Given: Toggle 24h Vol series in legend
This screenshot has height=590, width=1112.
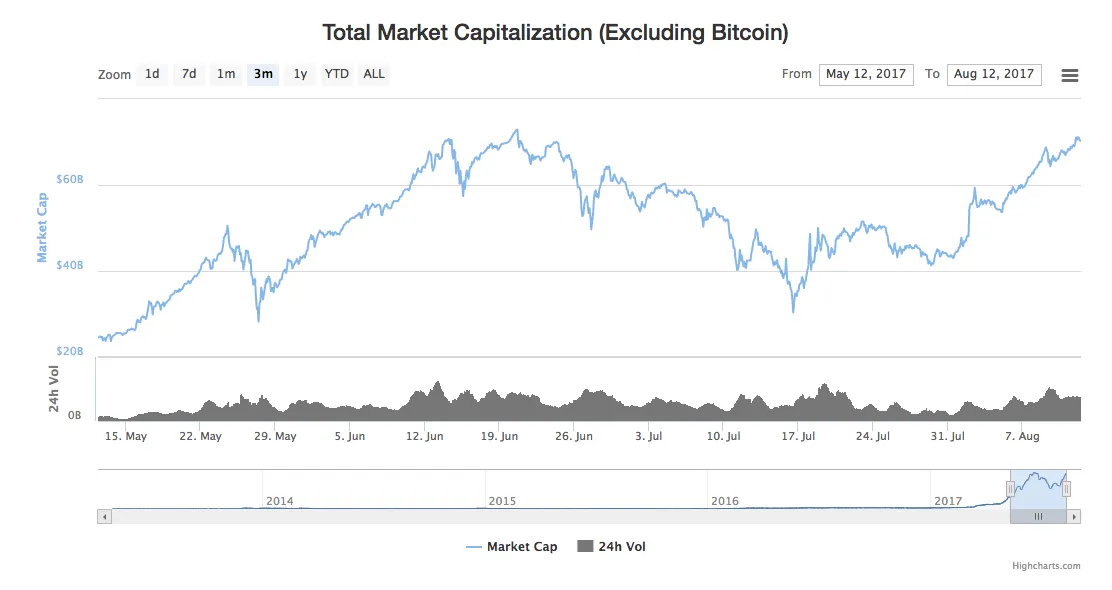Looking at the screenshot, I should coord(611,547).
